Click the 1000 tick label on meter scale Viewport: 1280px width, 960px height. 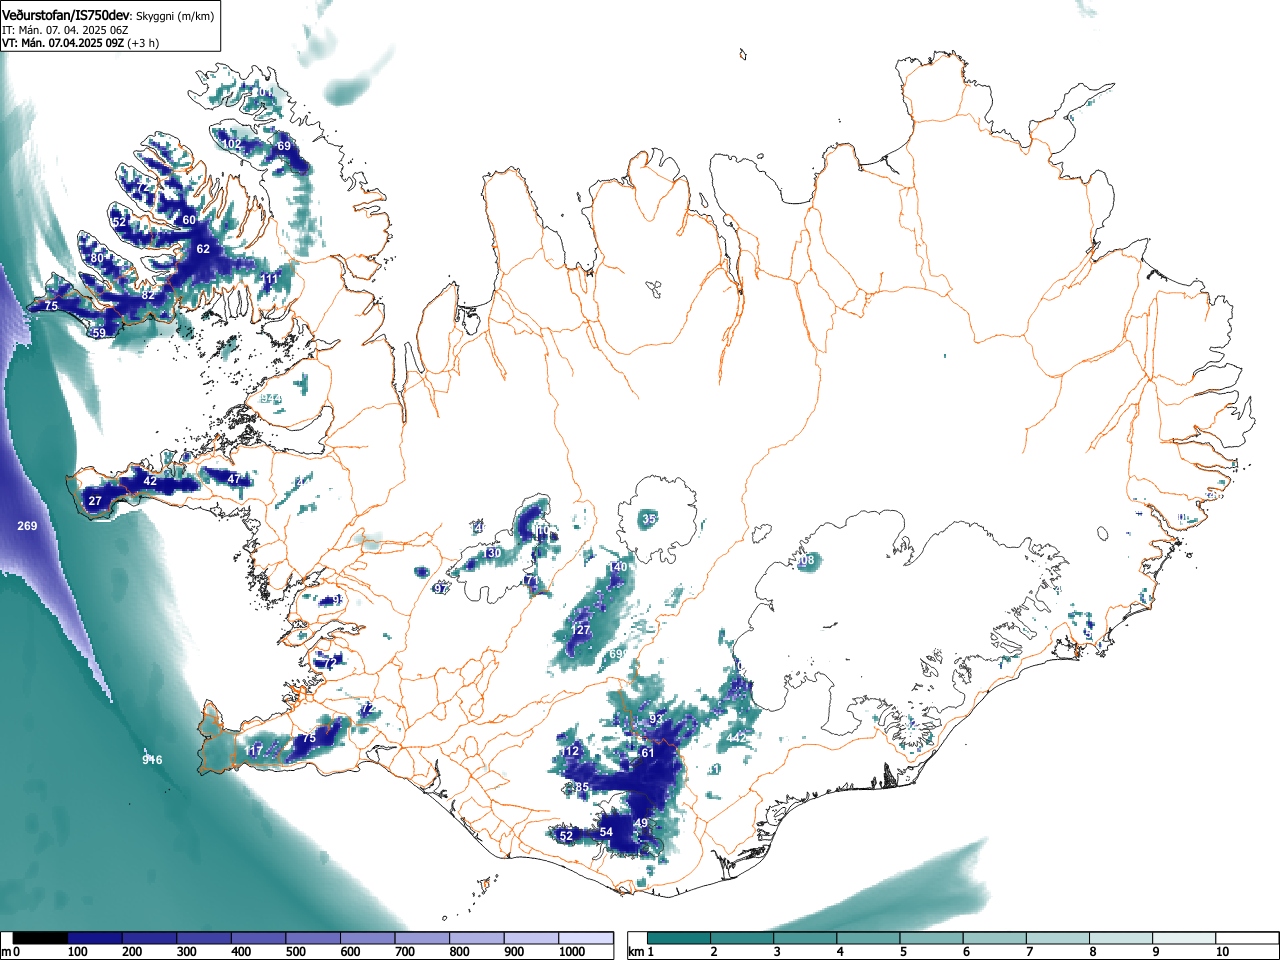click(x=572, y=952)
